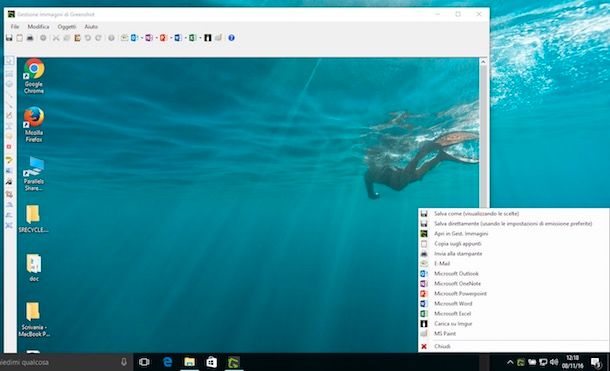Click the E-Mail envelope toolbar icon

pos(124,38)
